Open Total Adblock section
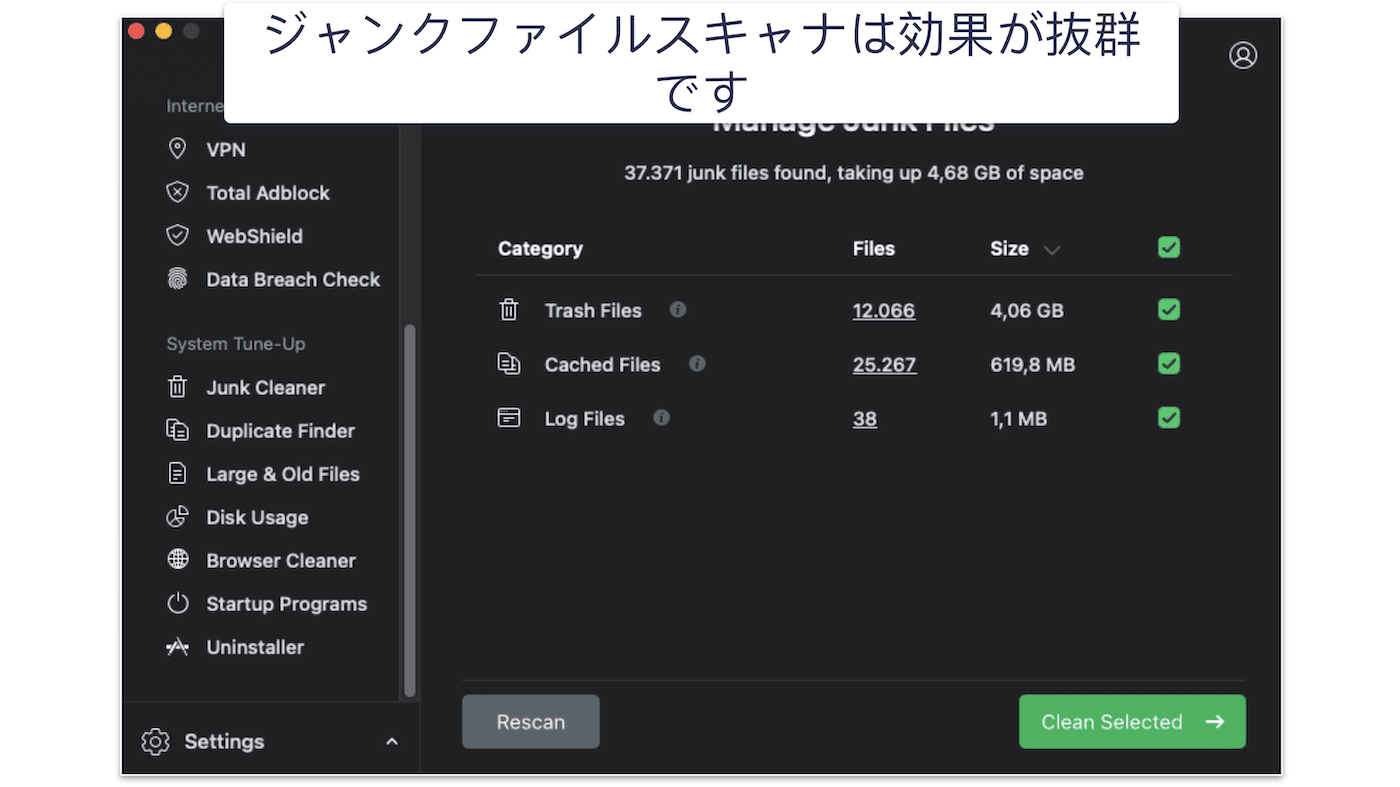The width and height of the screenshot is (1400, 787). coord(267,193)
